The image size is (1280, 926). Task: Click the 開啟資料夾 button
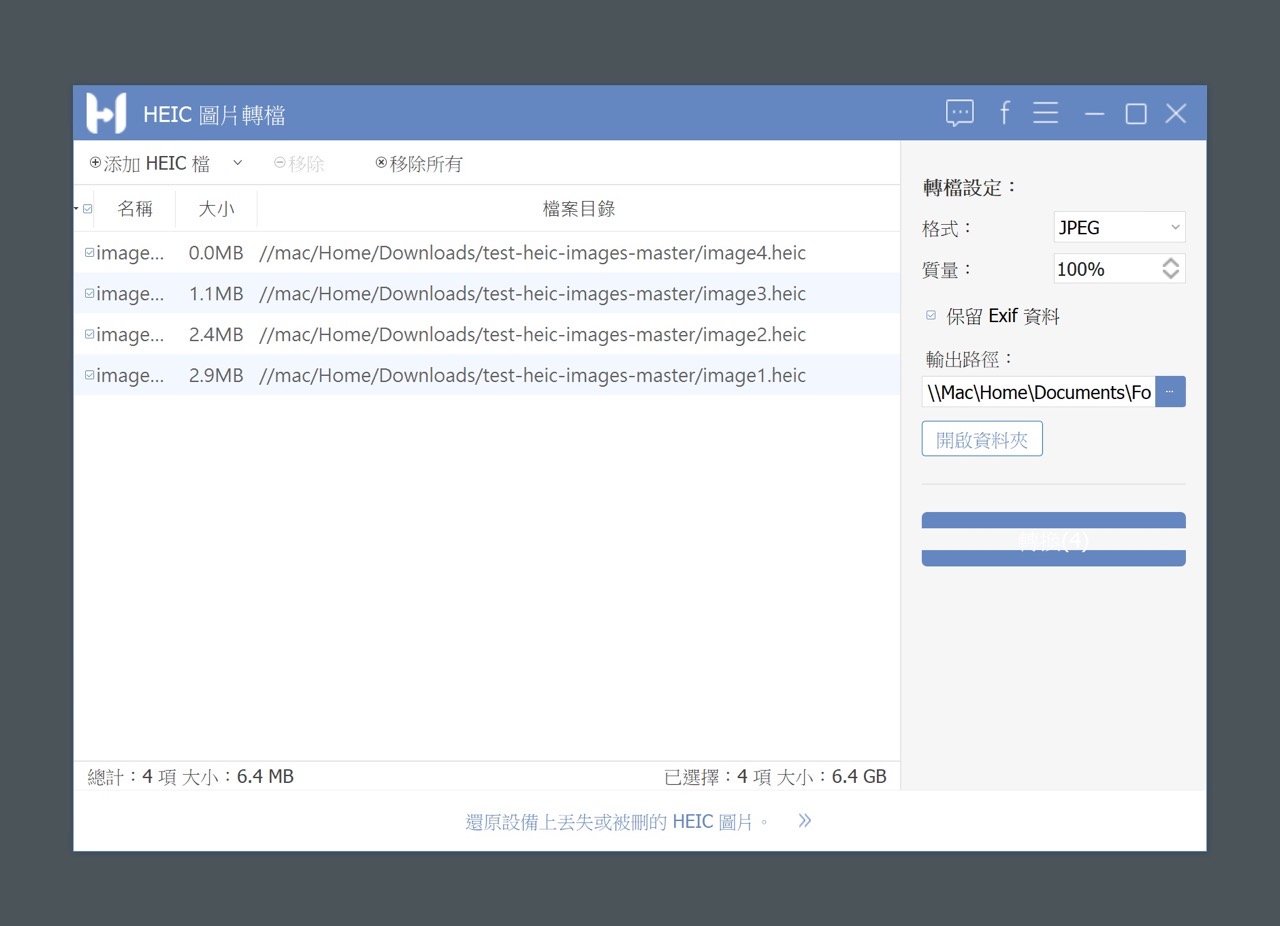(982, 439)
